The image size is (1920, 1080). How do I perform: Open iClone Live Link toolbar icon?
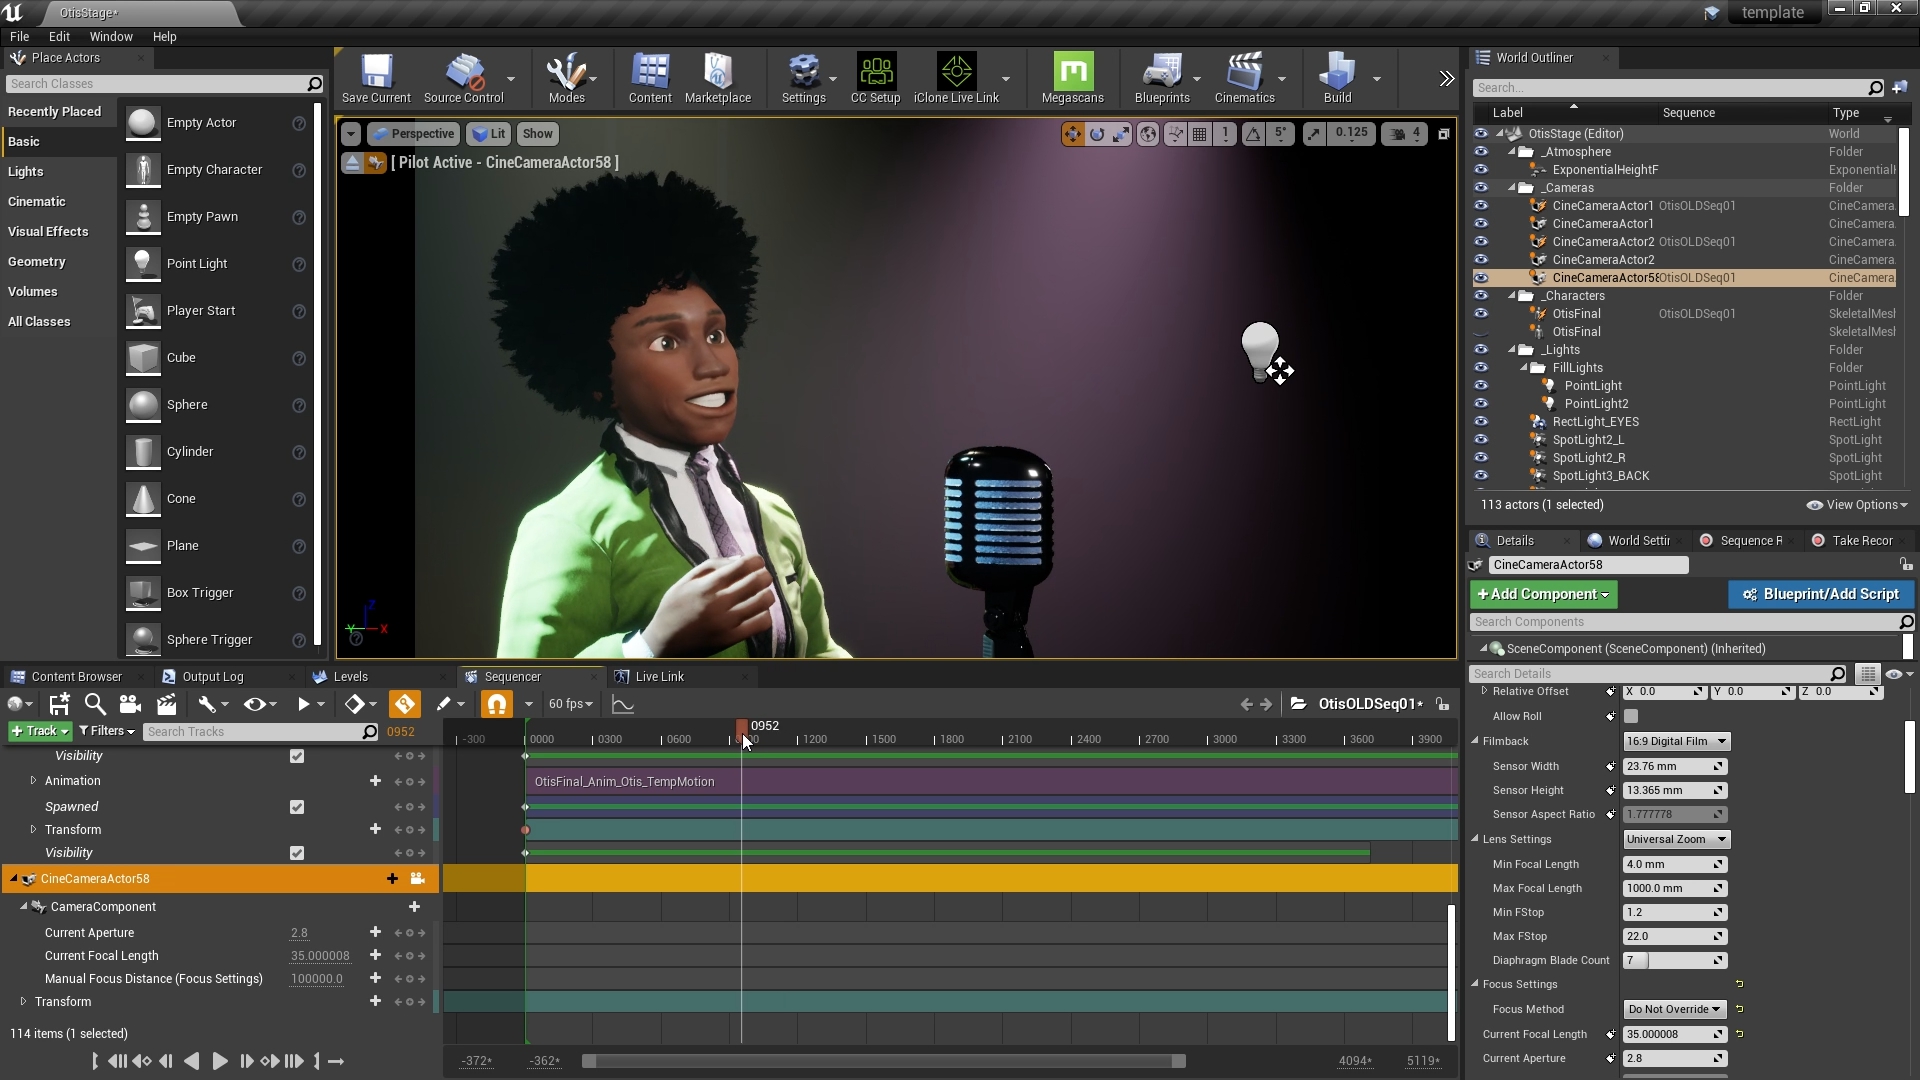pos(956,78)
